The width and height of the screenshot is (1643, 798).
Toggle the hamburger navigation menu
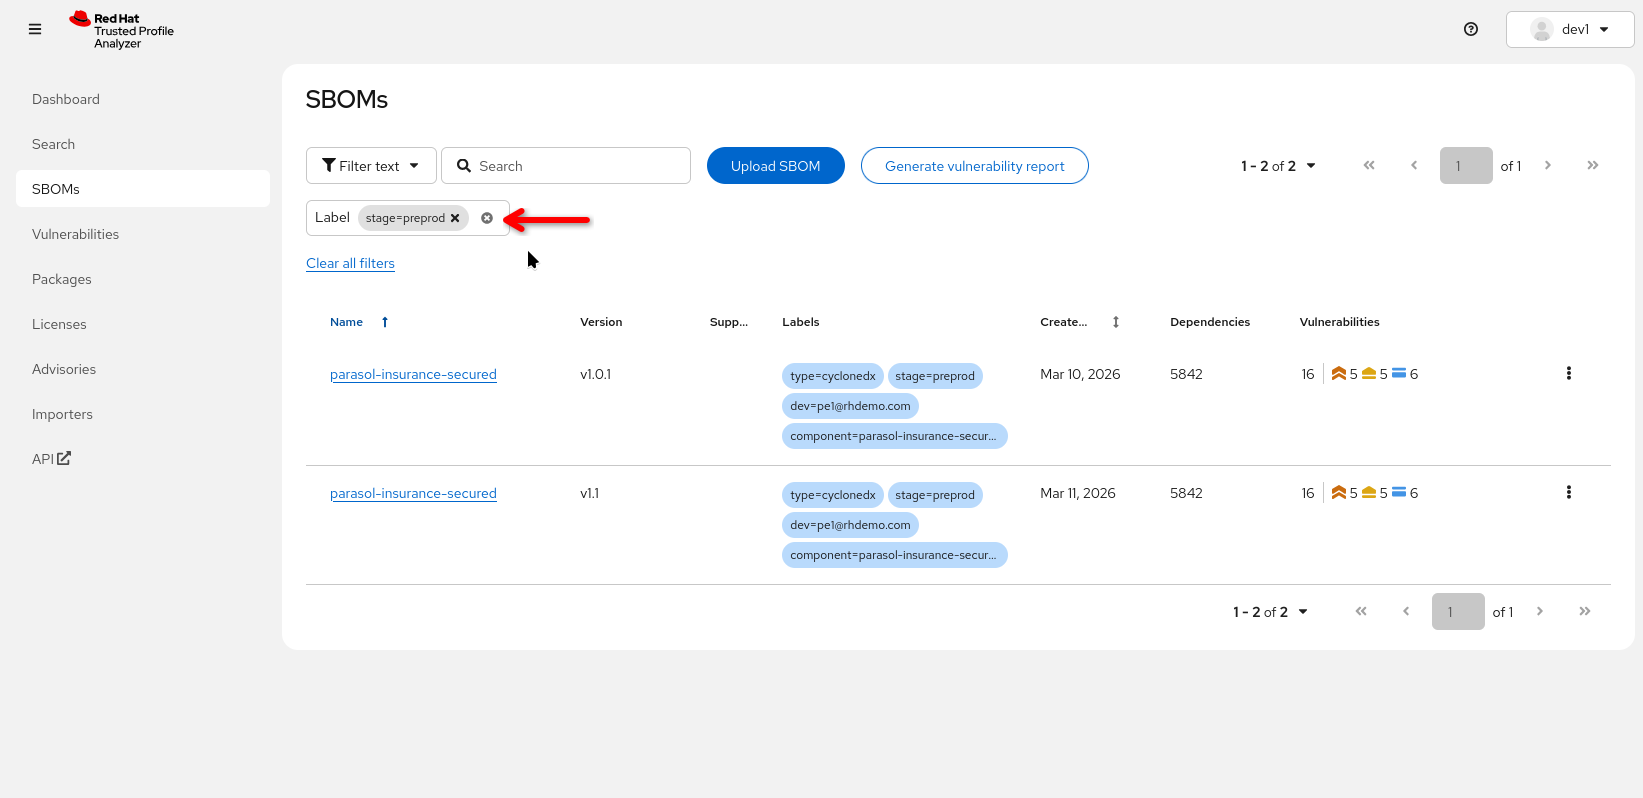(35, 29)
